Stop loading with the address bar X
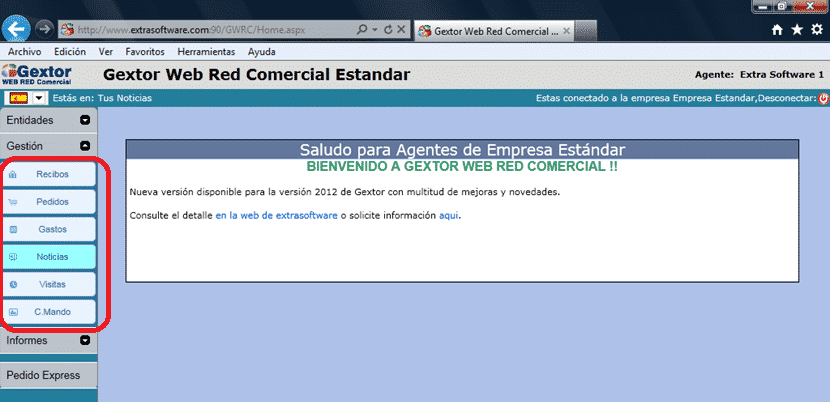Screen dimensions: 830x402 [x=401, y=30]
